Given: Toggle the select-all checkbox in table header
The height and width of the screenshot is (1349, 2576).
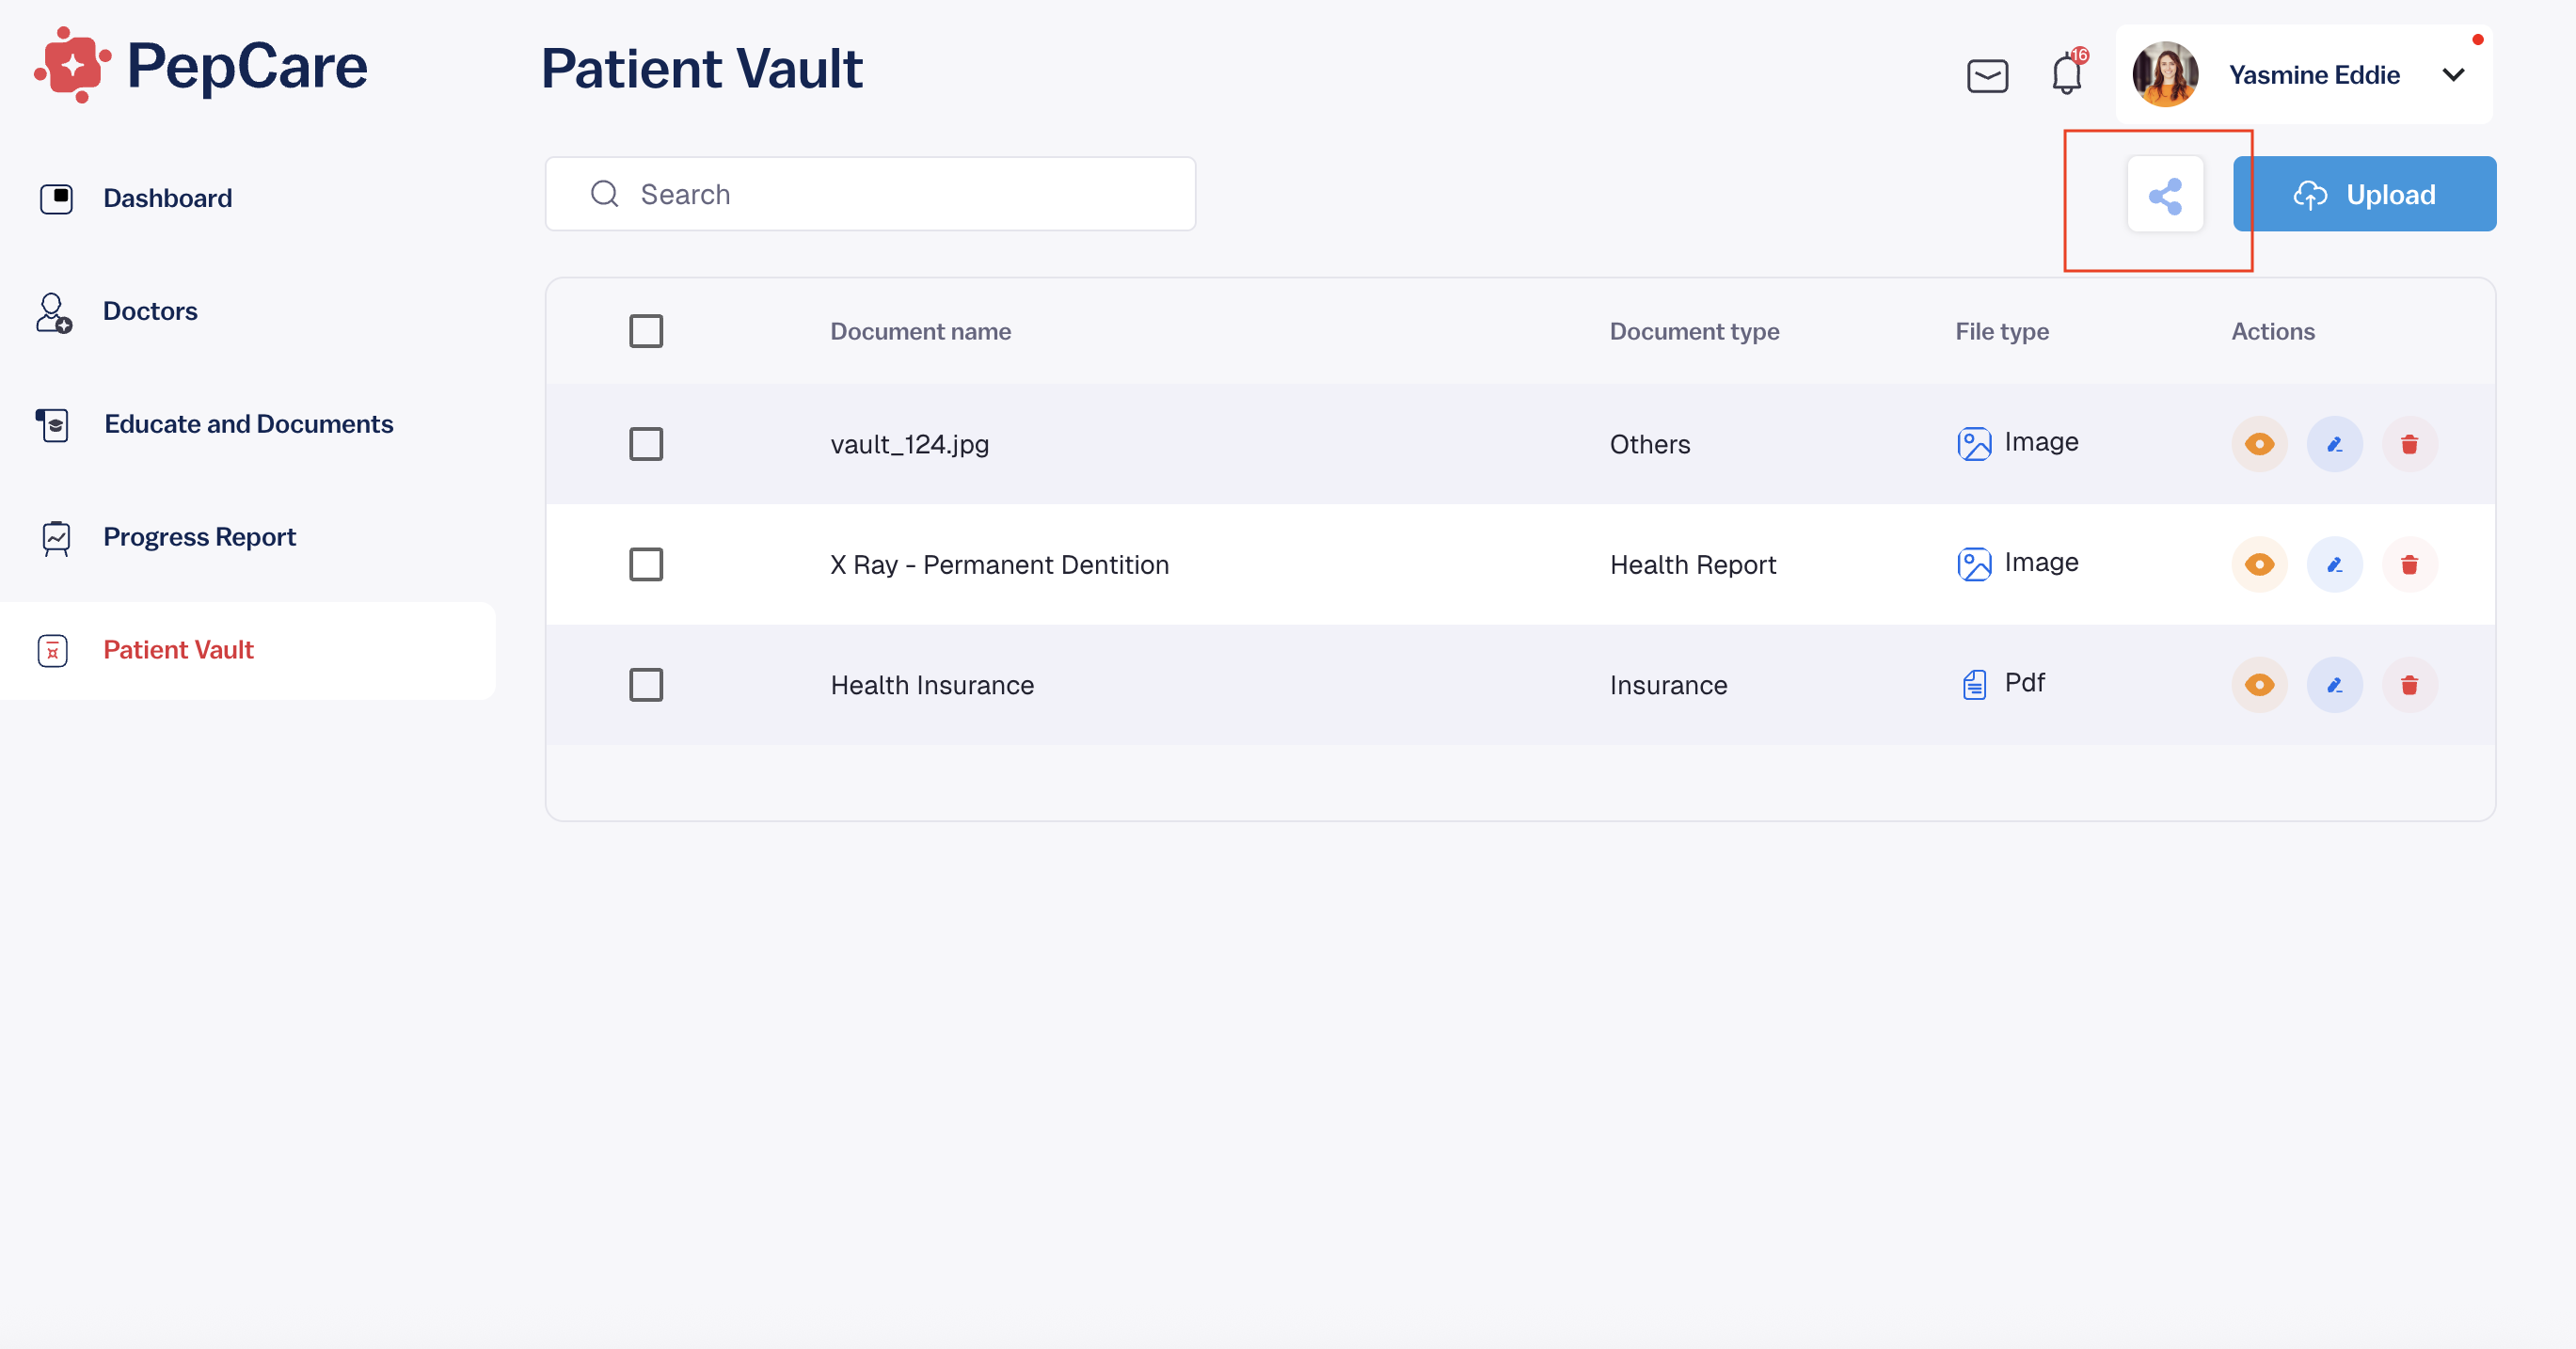Looking at the screenshot, I should pos(646,331).
